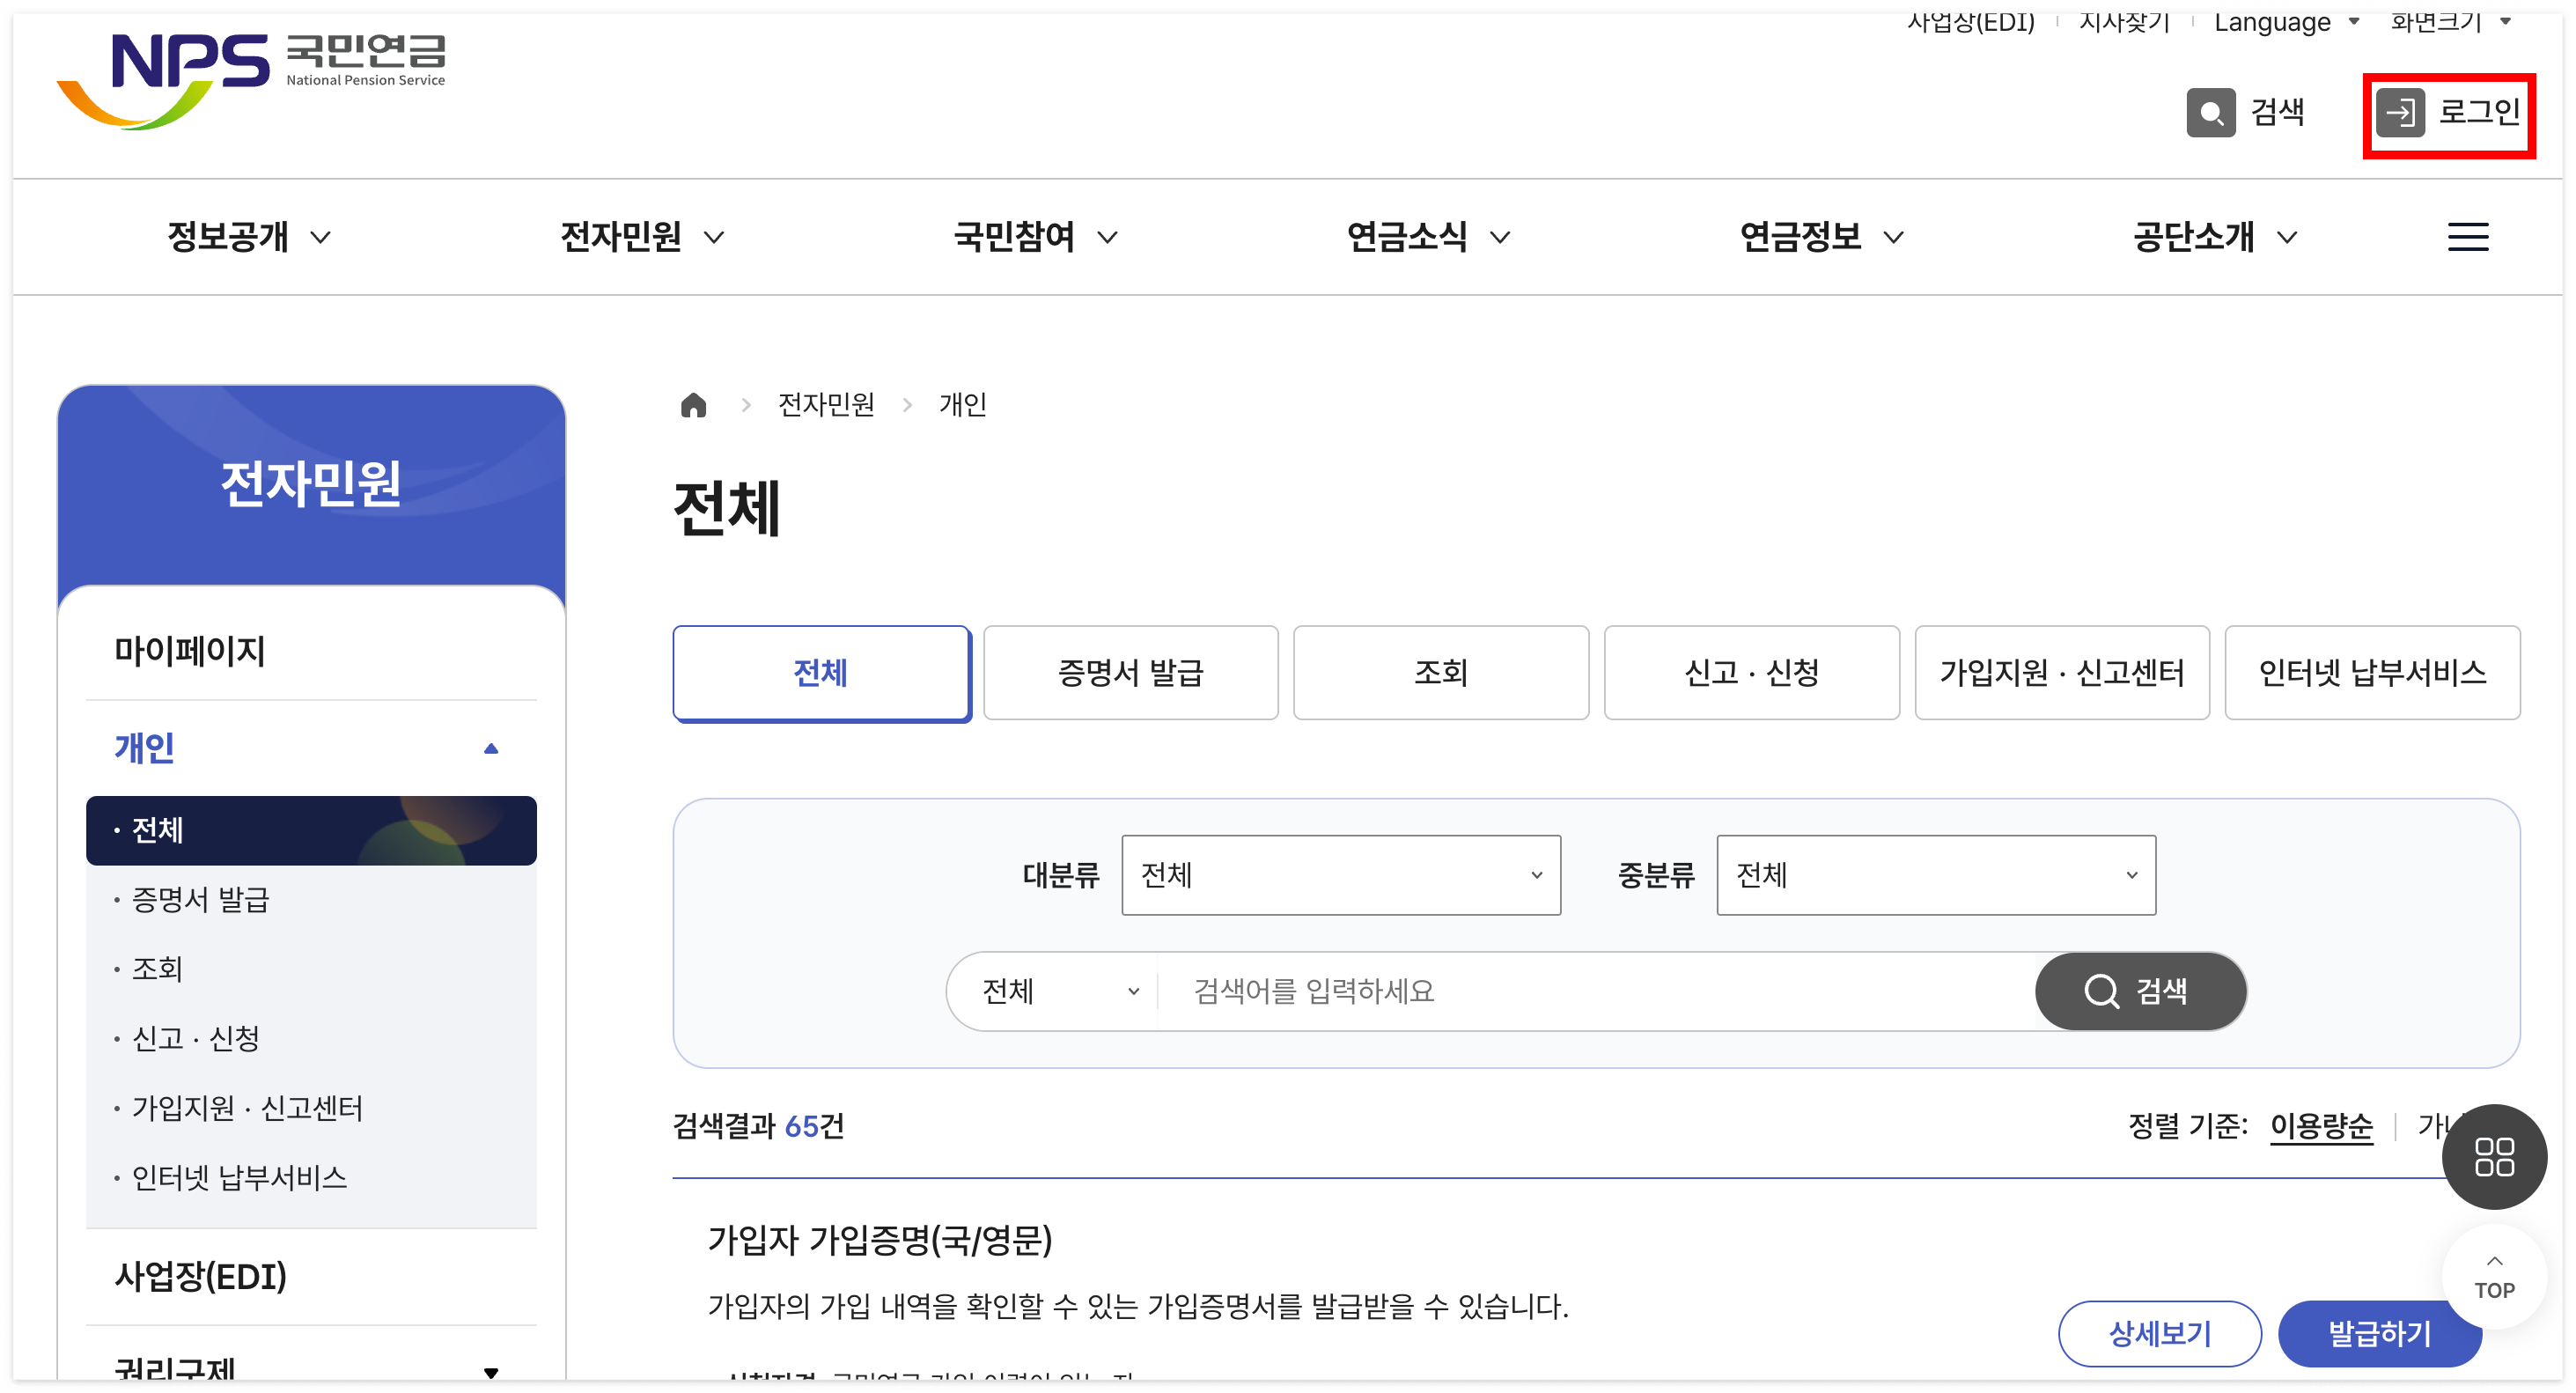
Task: Switch to 인터넷 납부서비스 tab
Action: (x=2372, y=673)
